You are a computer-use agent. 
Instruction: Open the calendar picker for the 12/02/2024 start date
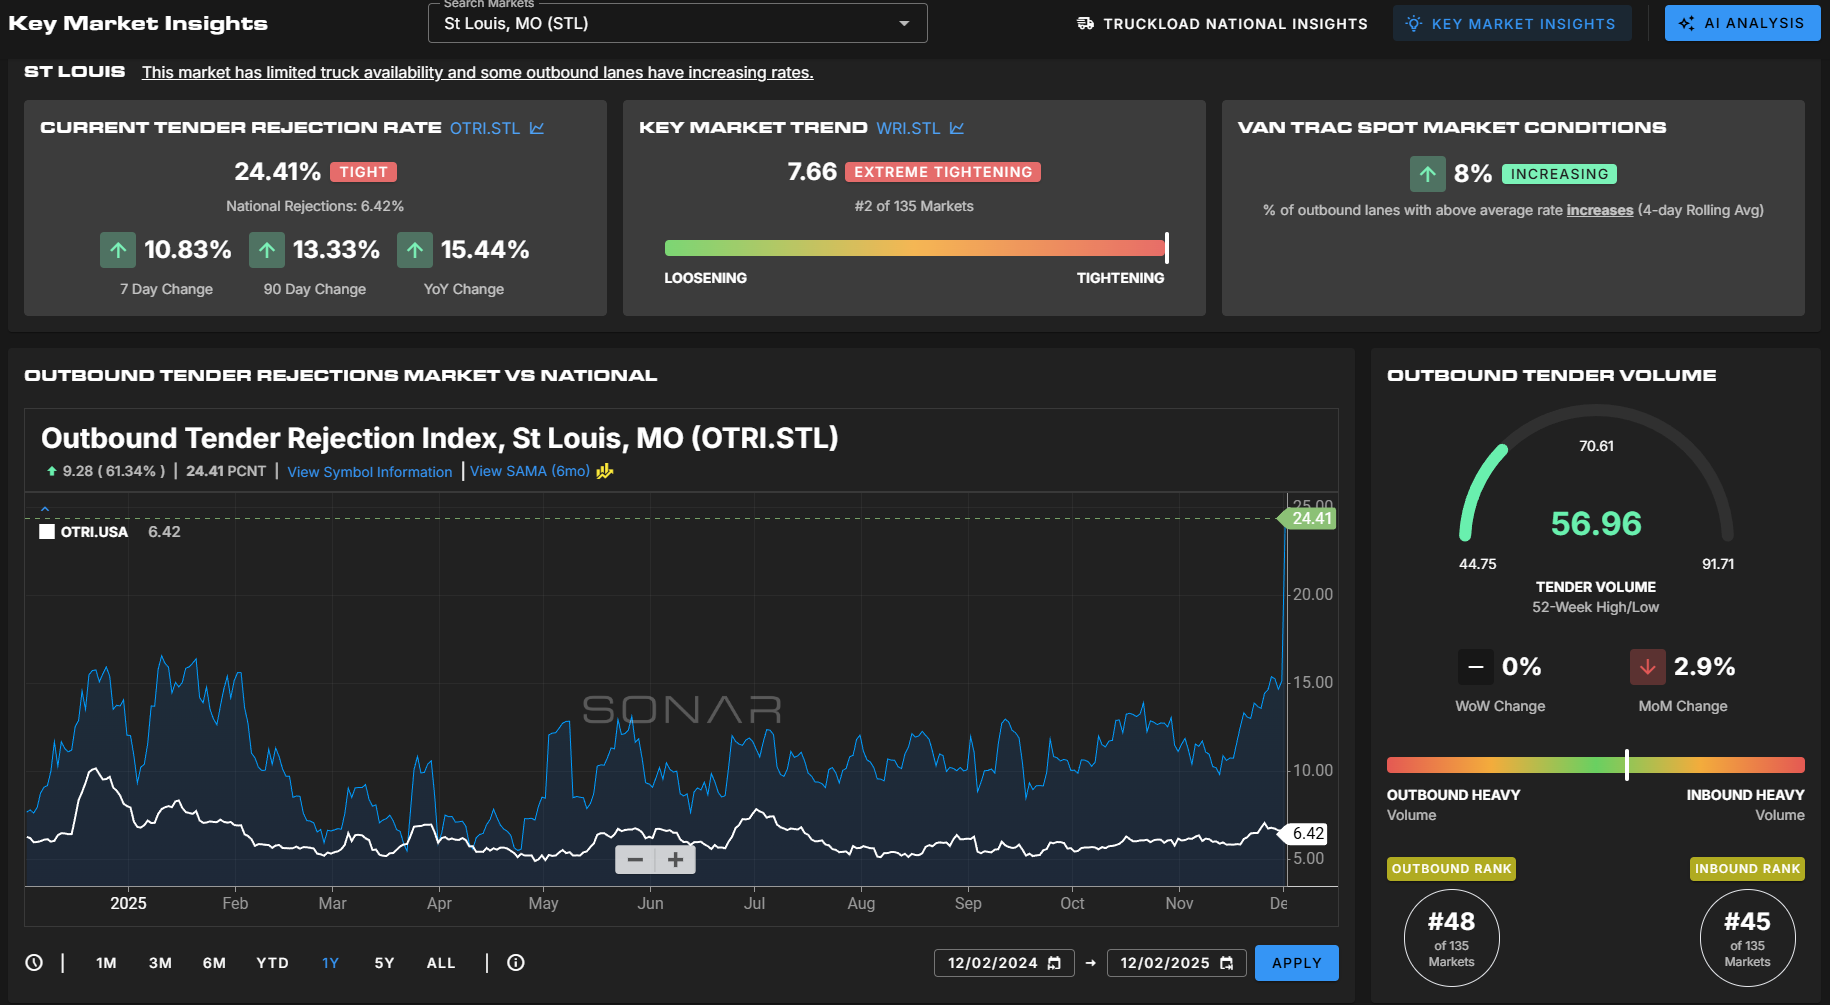[x=1054, y=963]
